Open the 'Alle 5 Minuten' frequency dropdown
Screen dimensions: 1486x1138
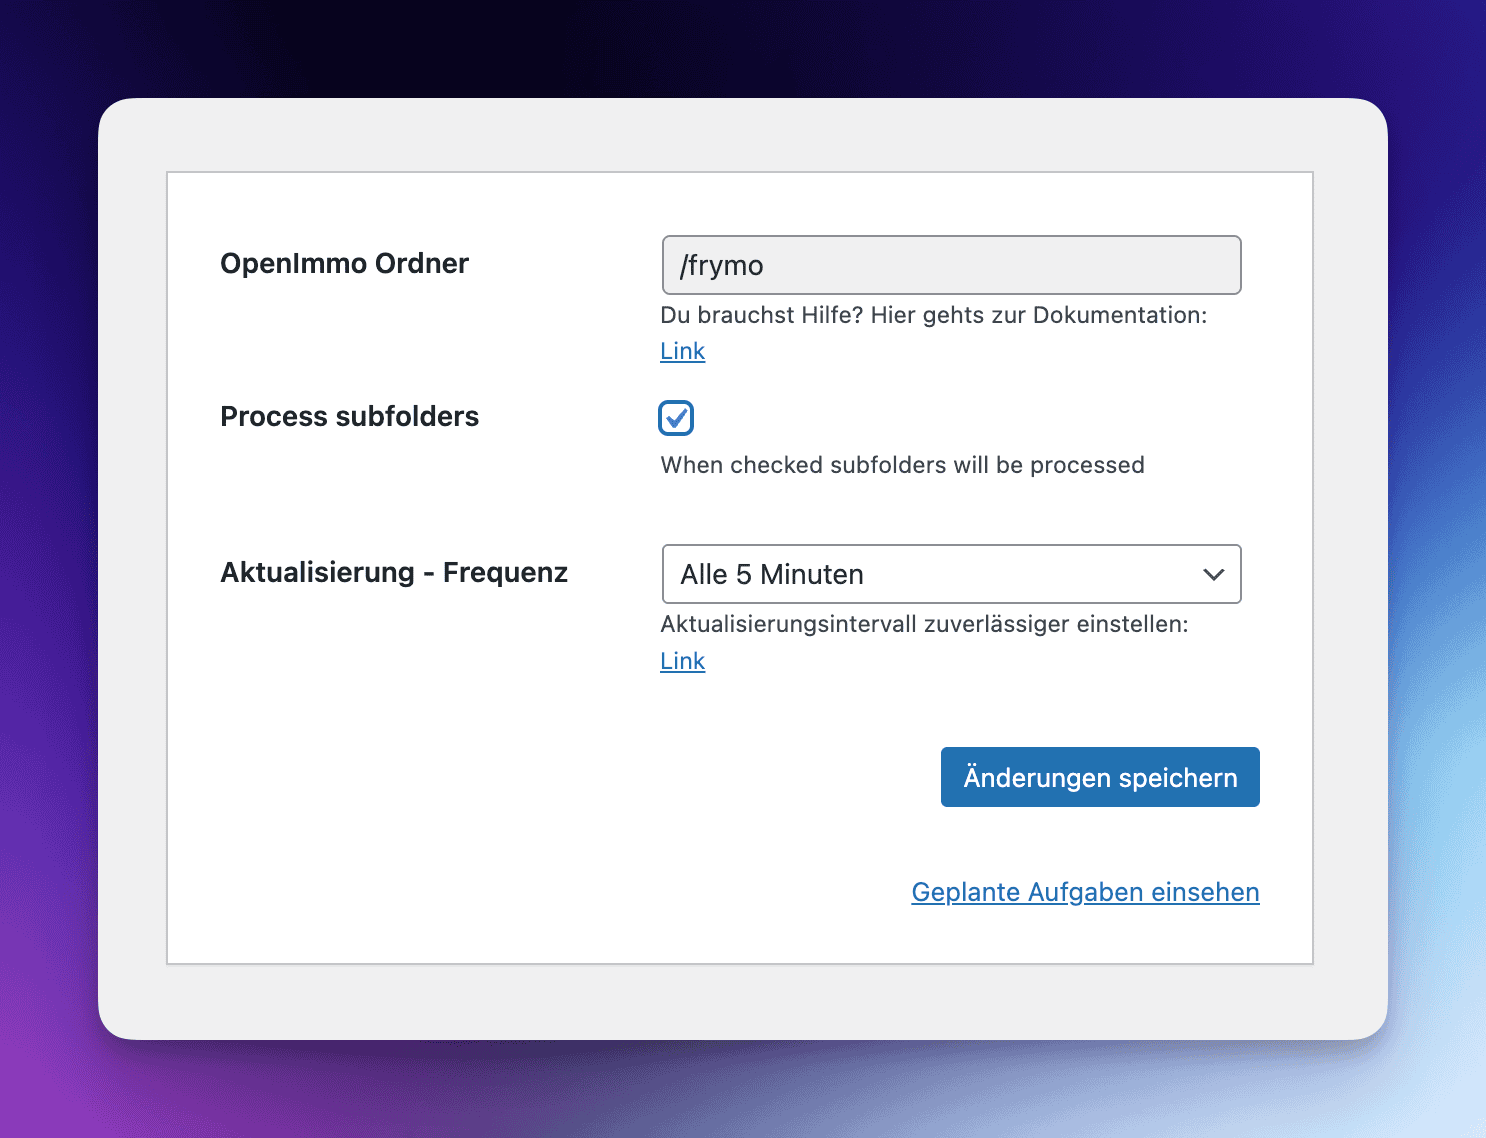pyautogui.click(x=951, y=574)
